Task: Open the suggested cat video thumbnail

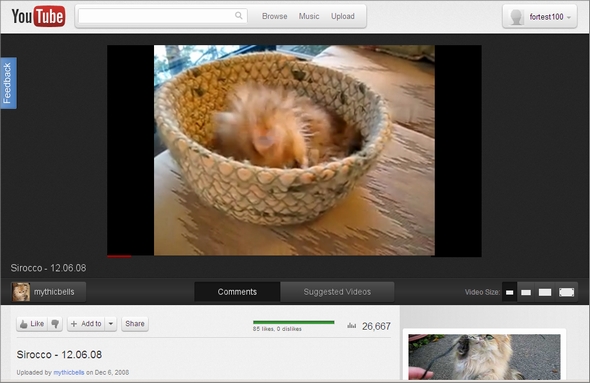Action: [x=484, y=357]
